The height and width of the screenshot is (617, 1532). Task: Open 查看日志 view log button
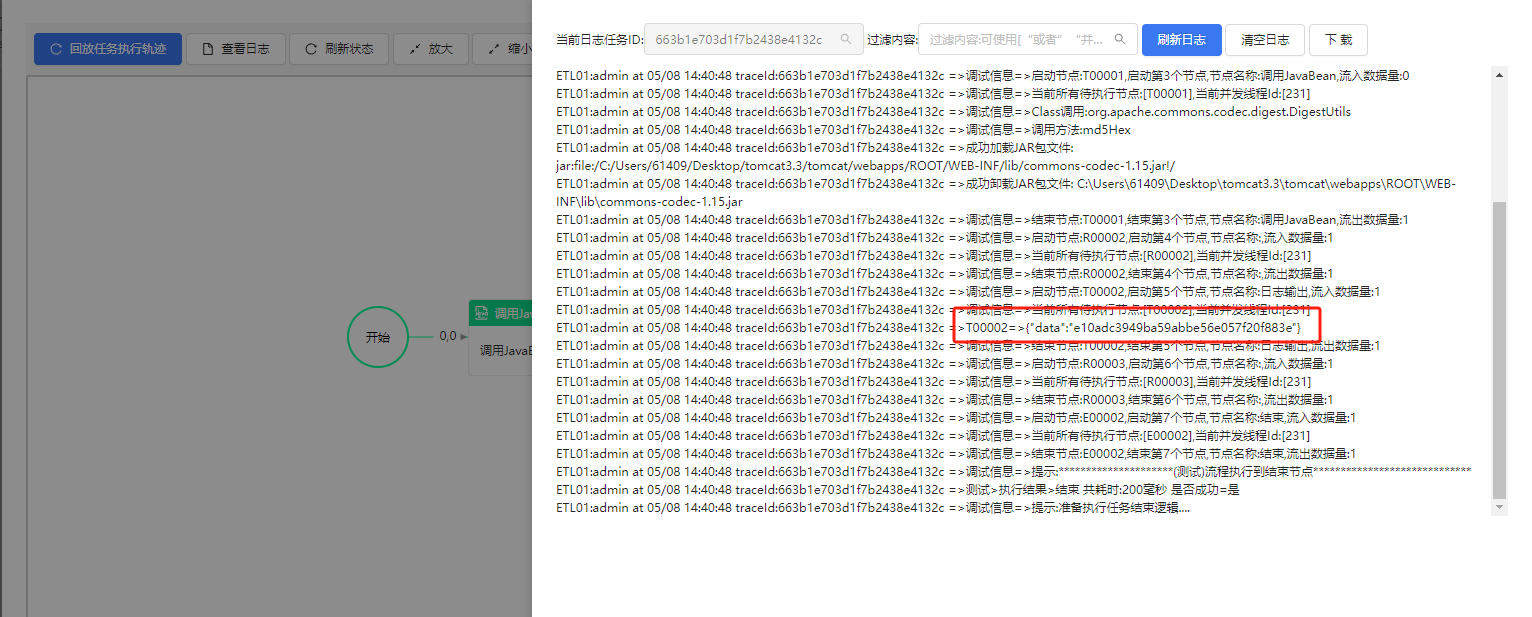coord(237,48)
